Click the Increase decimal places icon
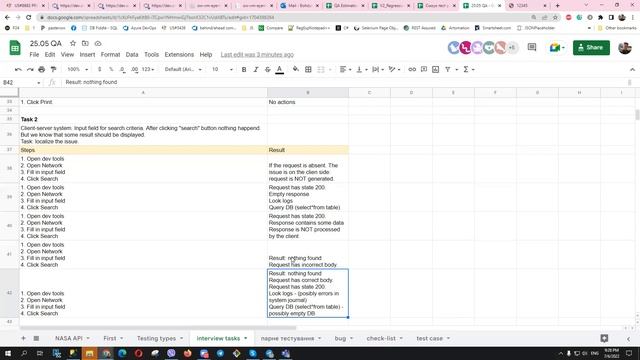Screen dimensions: 640x360 click(x=134, y=69)
